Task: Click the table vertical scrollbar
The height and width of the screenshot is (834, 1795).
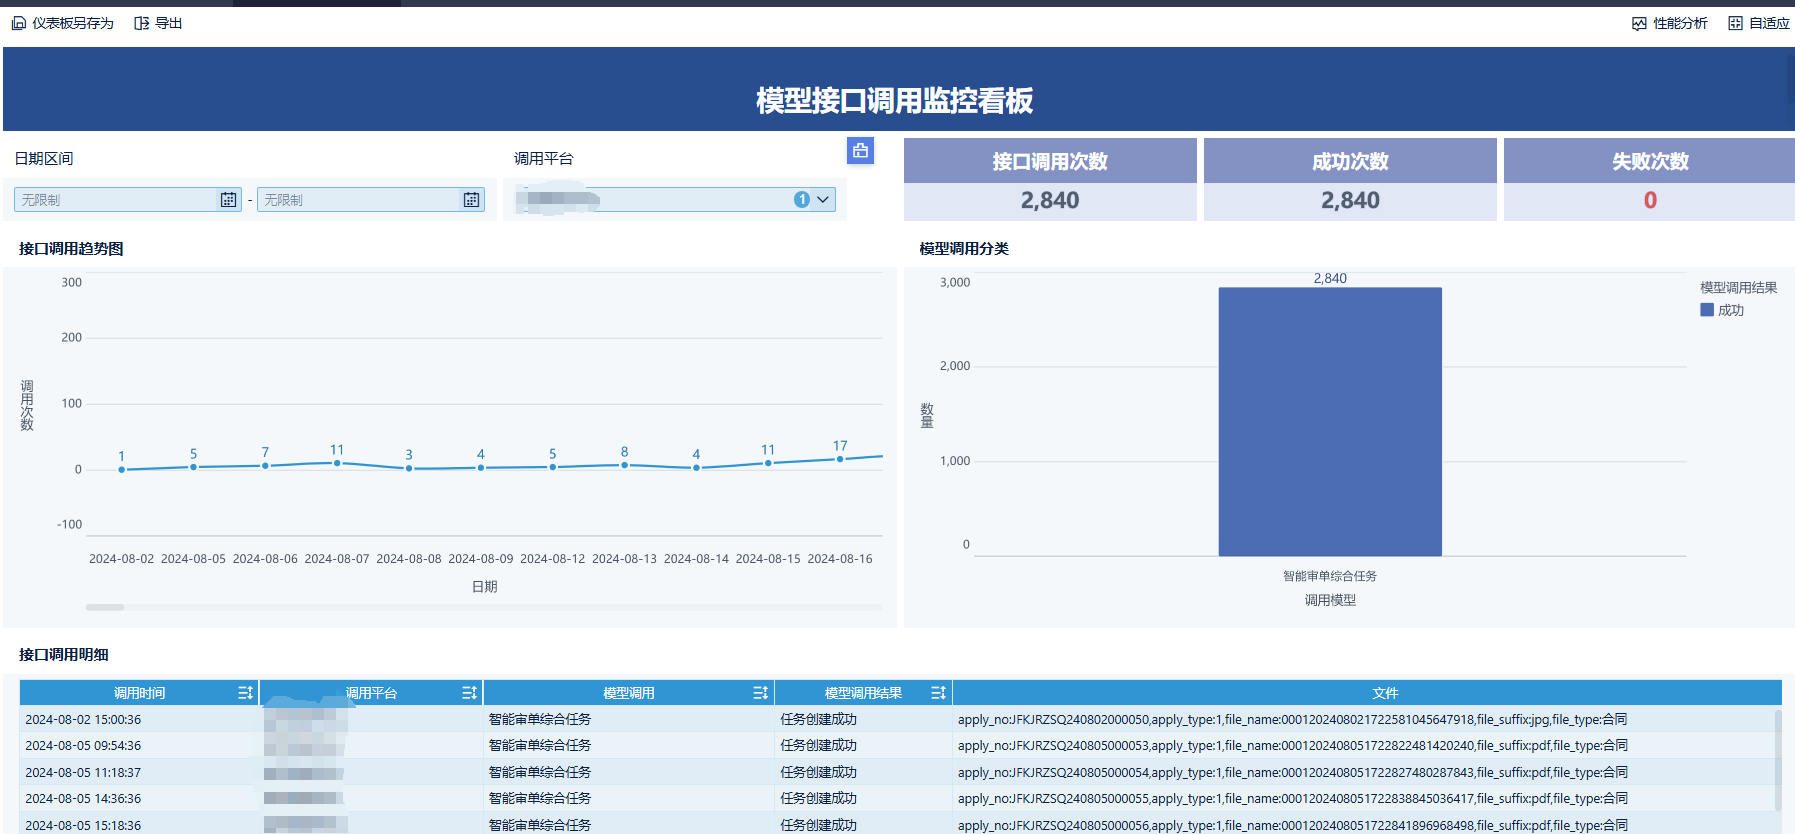Action: 1777,760
